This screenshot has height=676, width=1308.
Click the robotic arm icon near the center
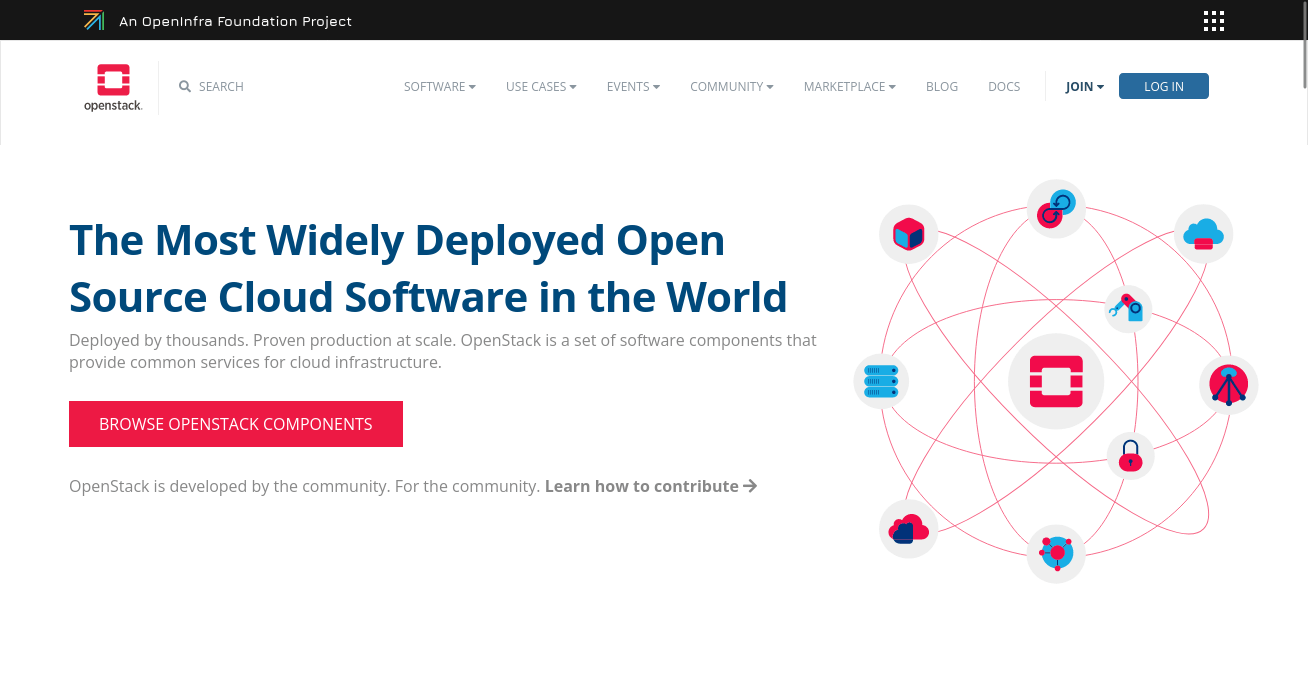[x=1127, y=309]
